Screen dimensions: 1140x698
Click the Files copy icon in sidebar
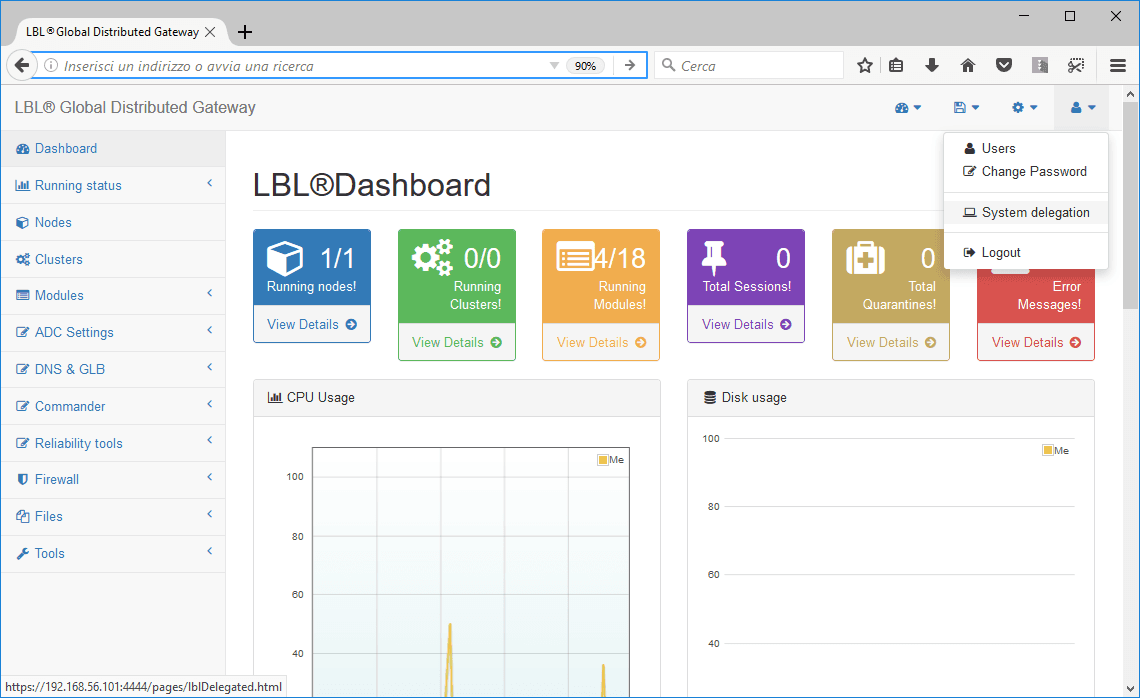pyautogui.click(x=23, y=517)
